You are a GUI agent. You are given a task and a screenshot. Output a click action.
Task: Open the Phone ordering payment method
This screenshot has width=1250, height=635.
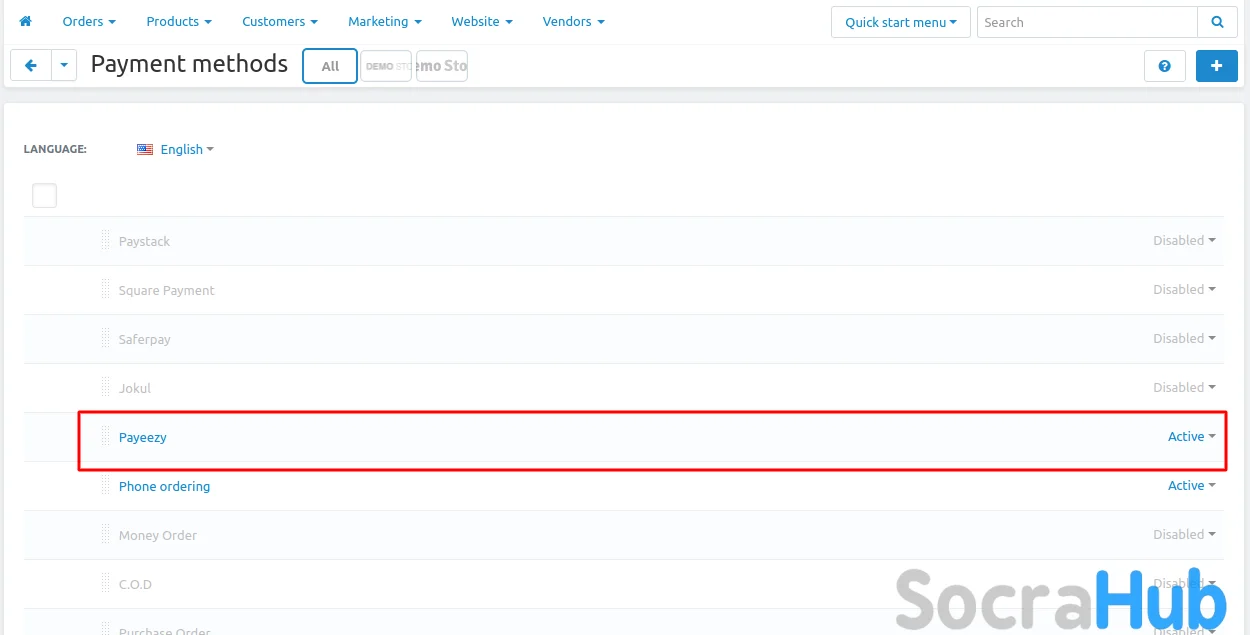164,486
